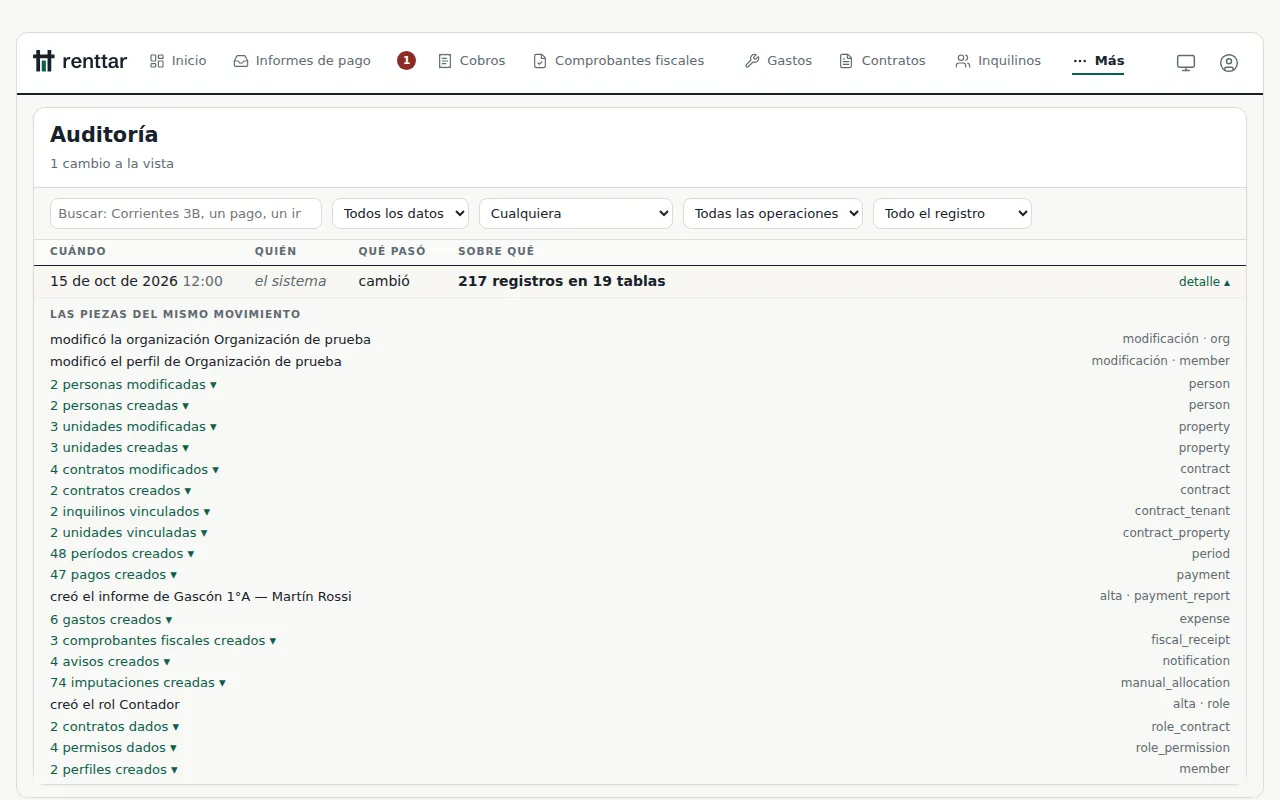Expand 4 contratos modificados
The width and height of the screenshot is (1280, 800).
tap(134, 470)
